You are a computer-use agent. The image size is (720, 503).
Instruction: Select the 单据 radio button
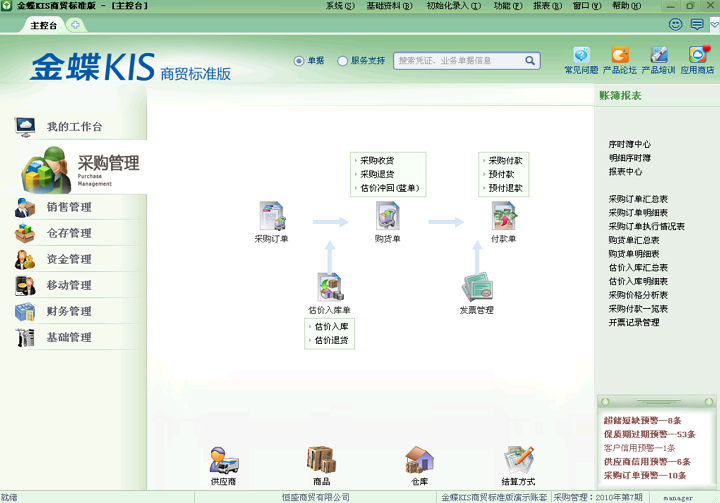click(x=299, y=61)
